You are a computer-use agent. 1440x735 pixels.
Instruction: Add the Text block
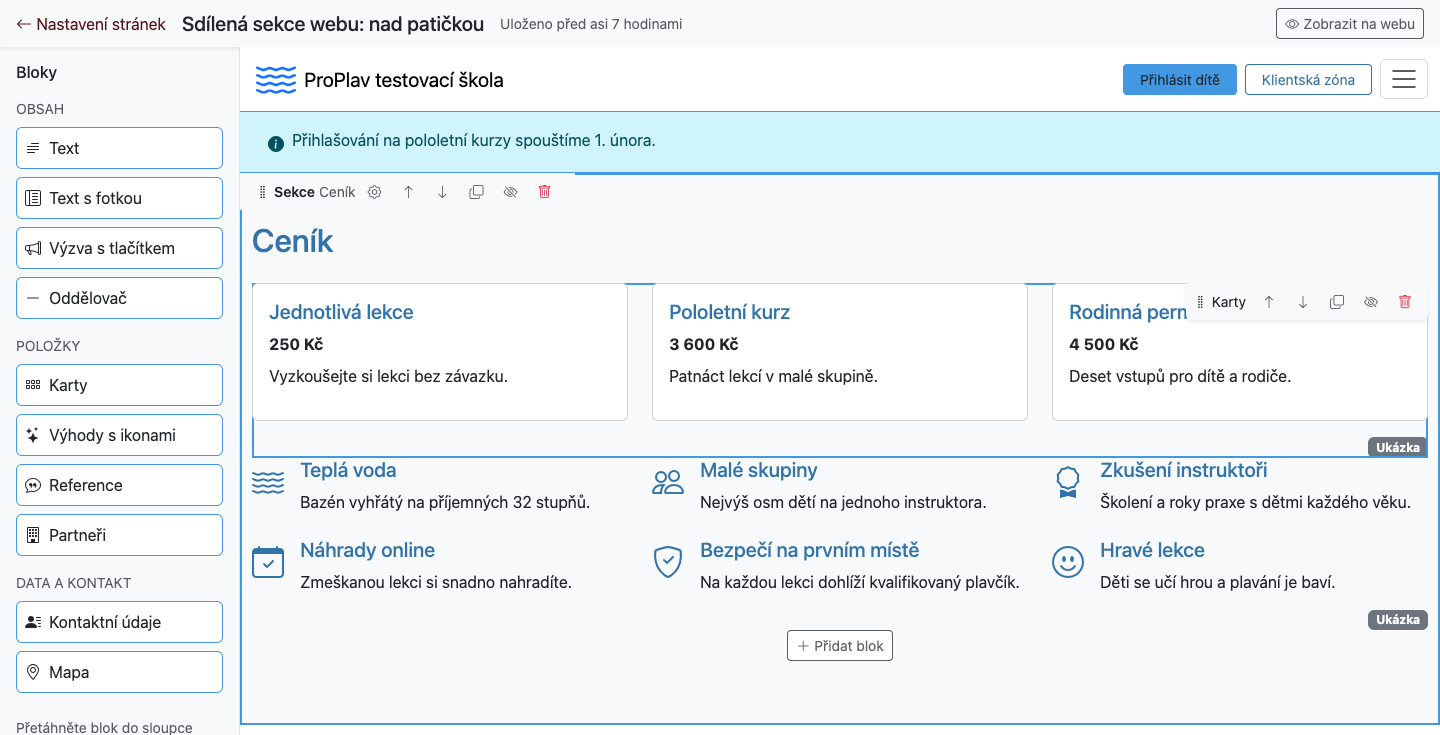[119, 148]
